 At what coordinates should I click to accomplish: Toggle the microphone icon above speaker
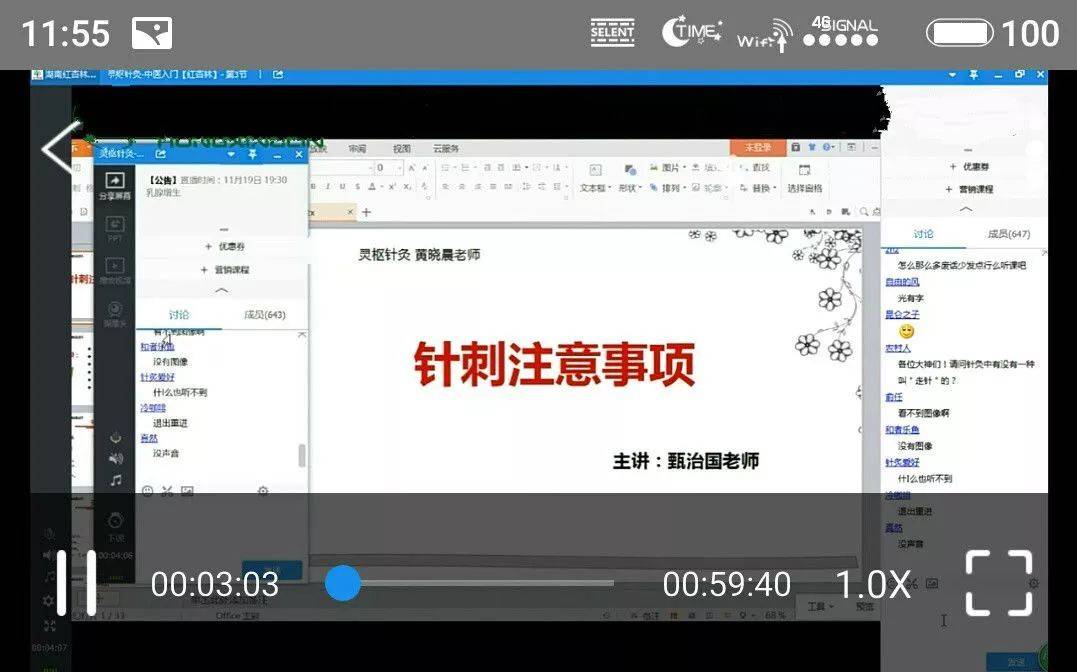coord(116,438)
